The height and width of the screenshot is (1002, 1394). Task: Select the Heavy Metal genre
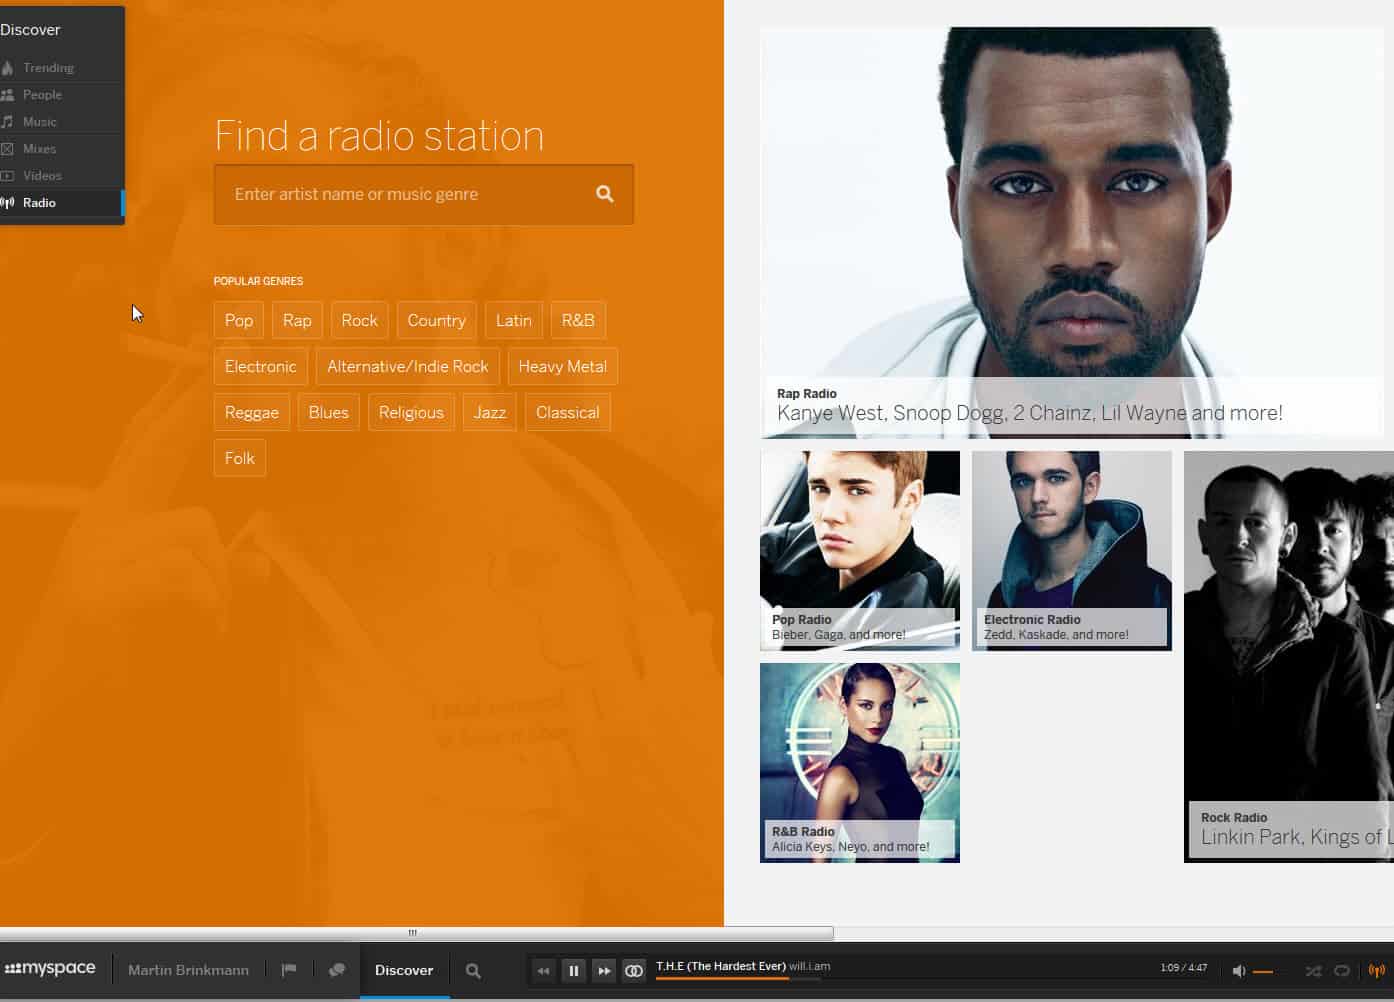tap(563, 366)
